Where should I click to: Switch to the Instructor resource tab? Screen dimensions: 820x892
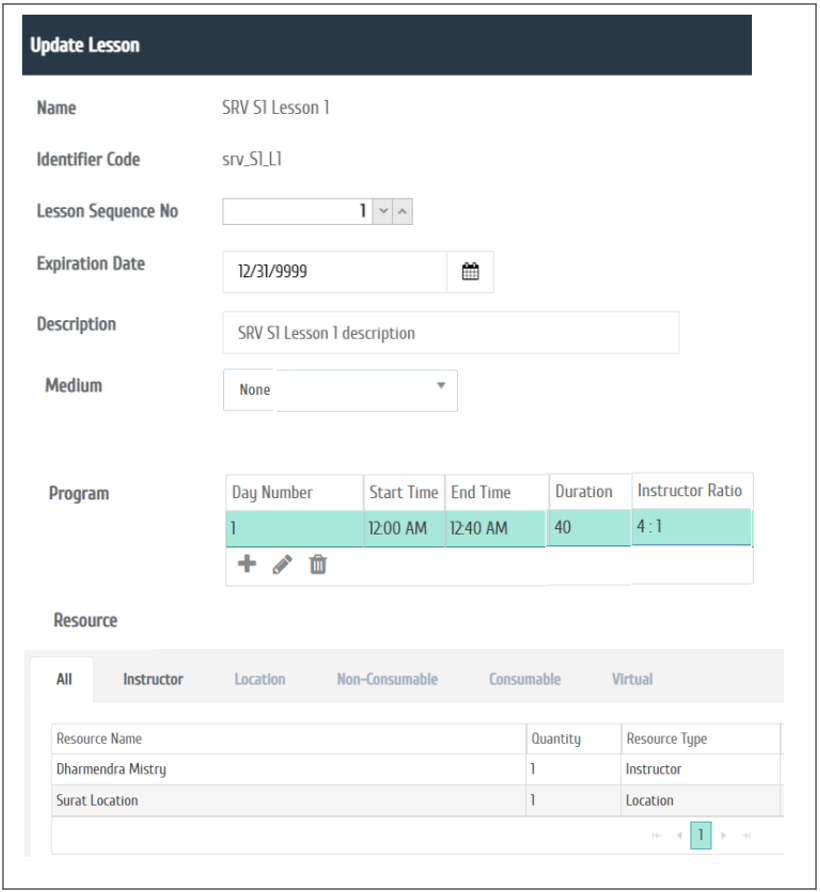point(153,679)
